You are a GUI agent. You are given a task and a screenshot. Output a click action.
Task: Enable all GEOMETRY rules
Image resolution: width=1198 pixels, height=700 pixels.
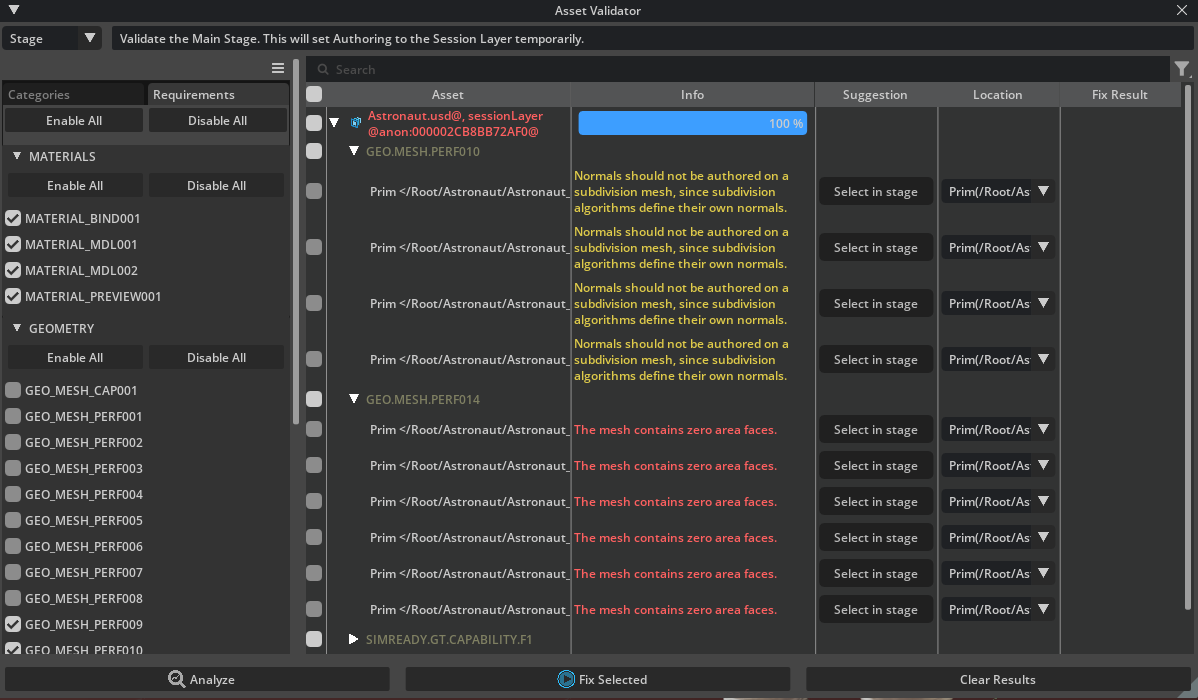75,358
